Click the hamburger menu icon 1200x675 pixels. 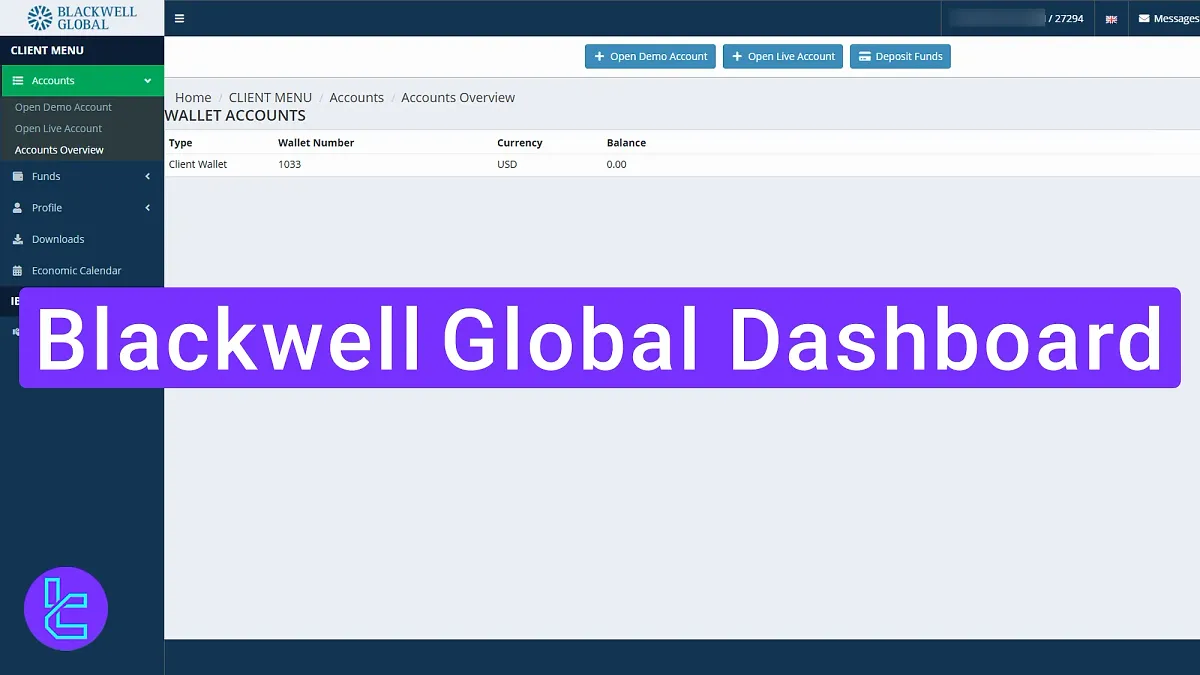179,17
